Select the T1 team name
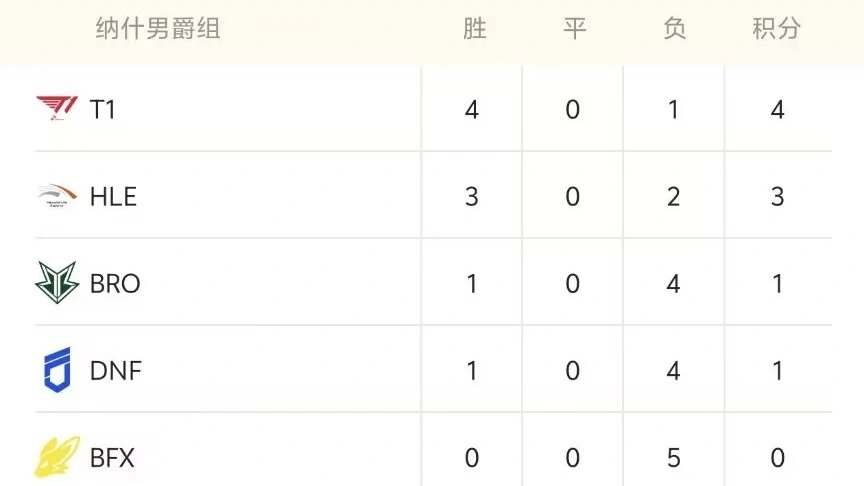 103,109
